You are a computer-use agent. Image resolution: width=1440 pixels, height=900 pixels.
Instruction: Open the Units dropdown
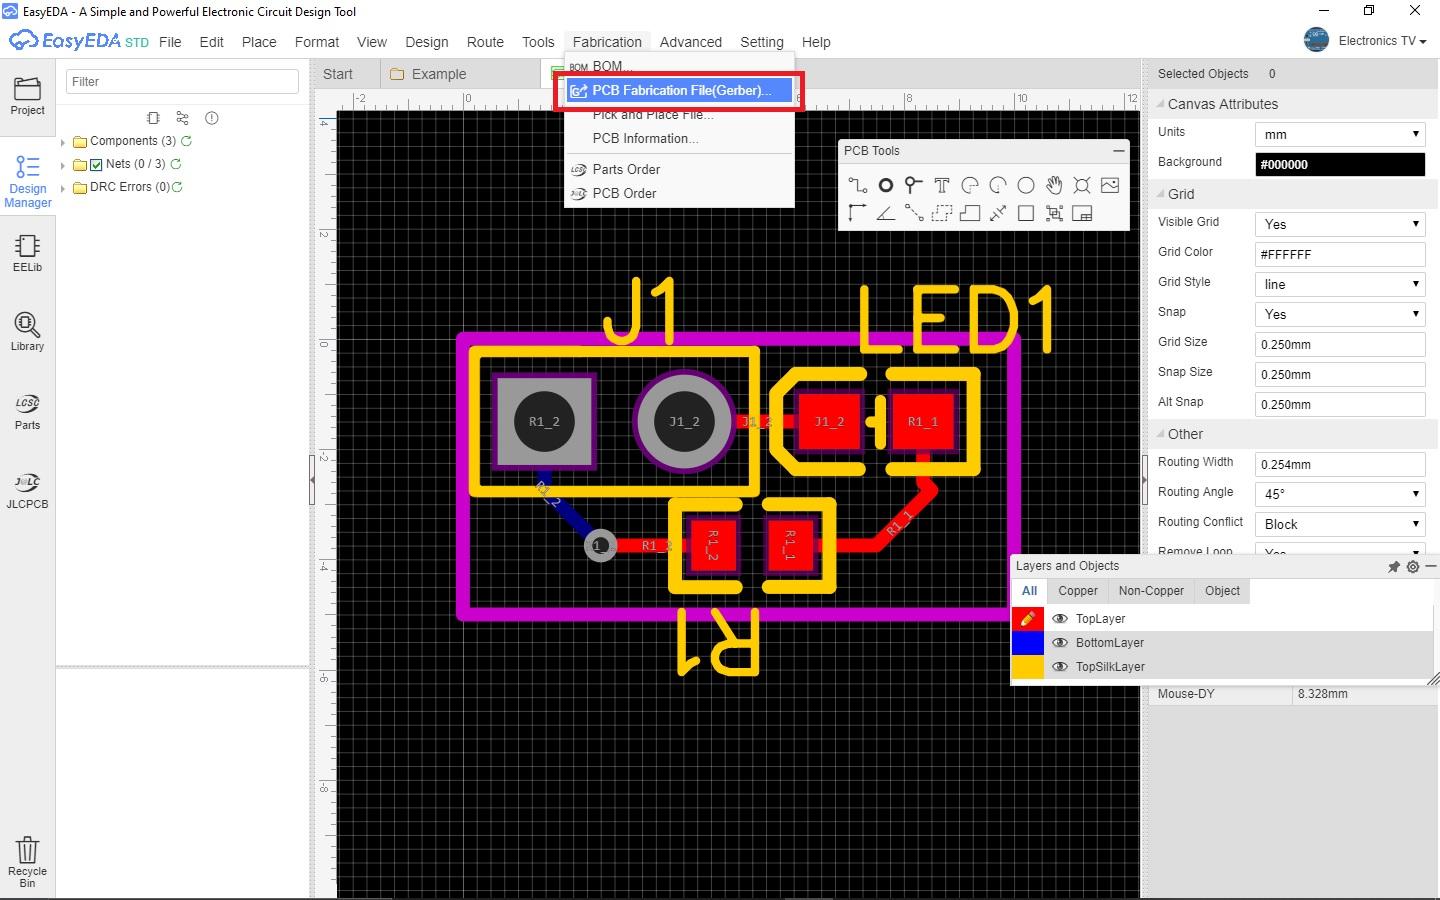tap(1340, 134)
